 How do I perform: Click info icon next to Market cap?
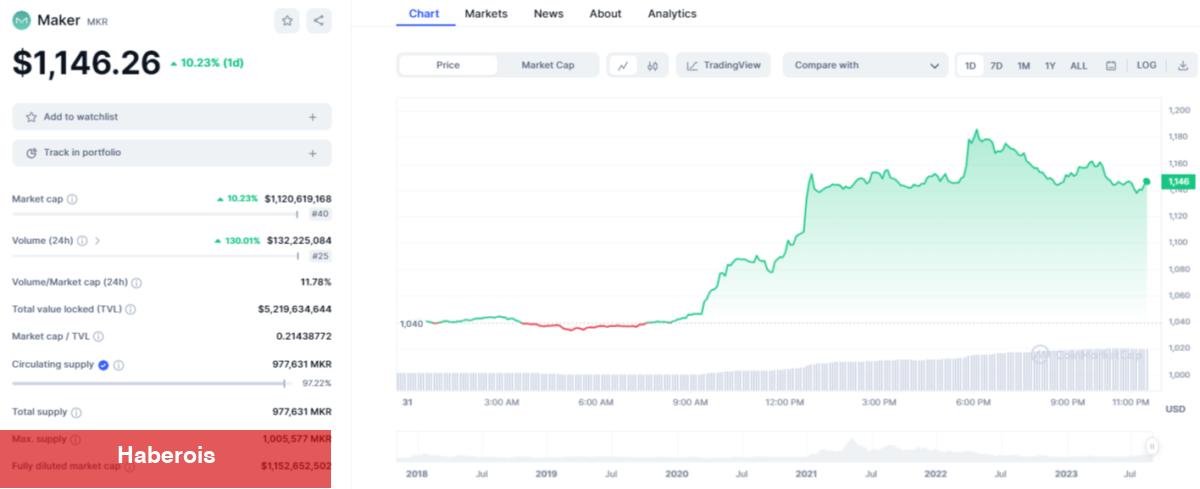coord(72,199)
